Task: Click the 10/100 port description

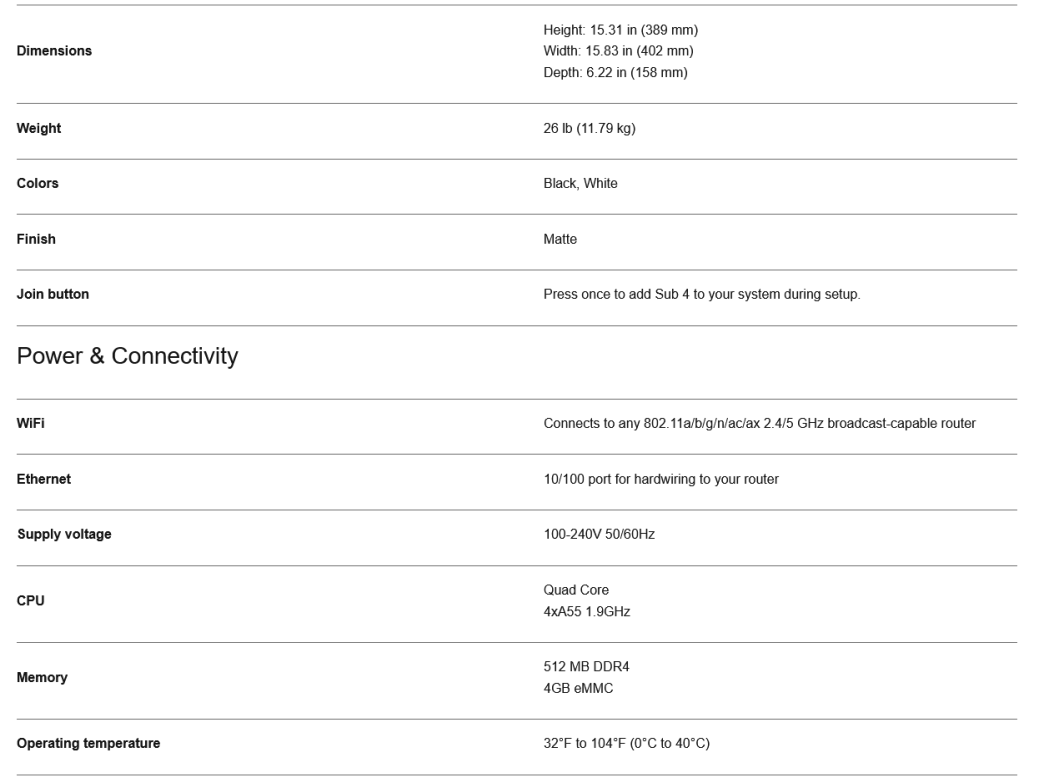Action: pyautogui.click(x=661, y=480)
